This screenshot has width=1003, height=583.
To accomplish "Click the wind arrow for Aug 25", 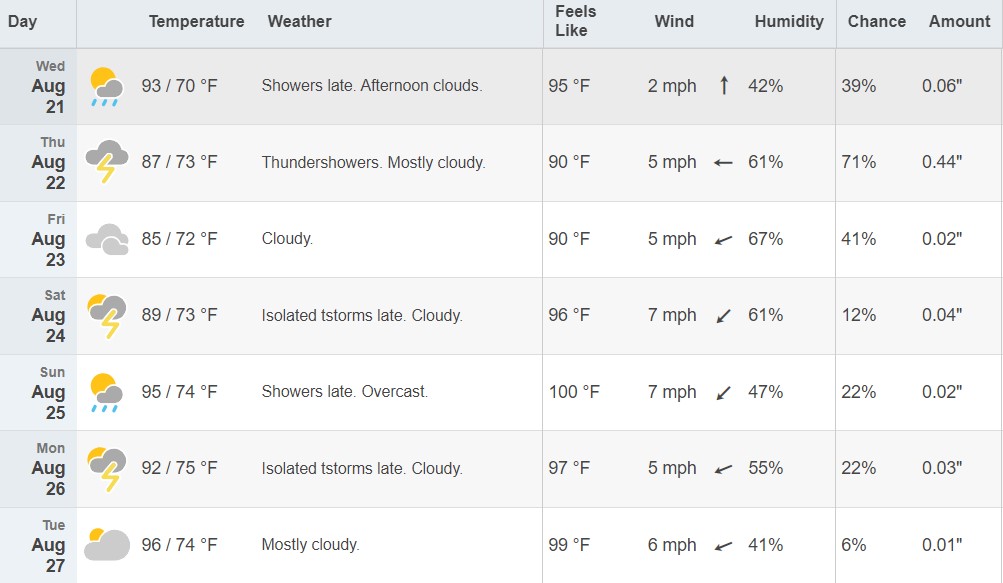I will click(x=723, y=392).
